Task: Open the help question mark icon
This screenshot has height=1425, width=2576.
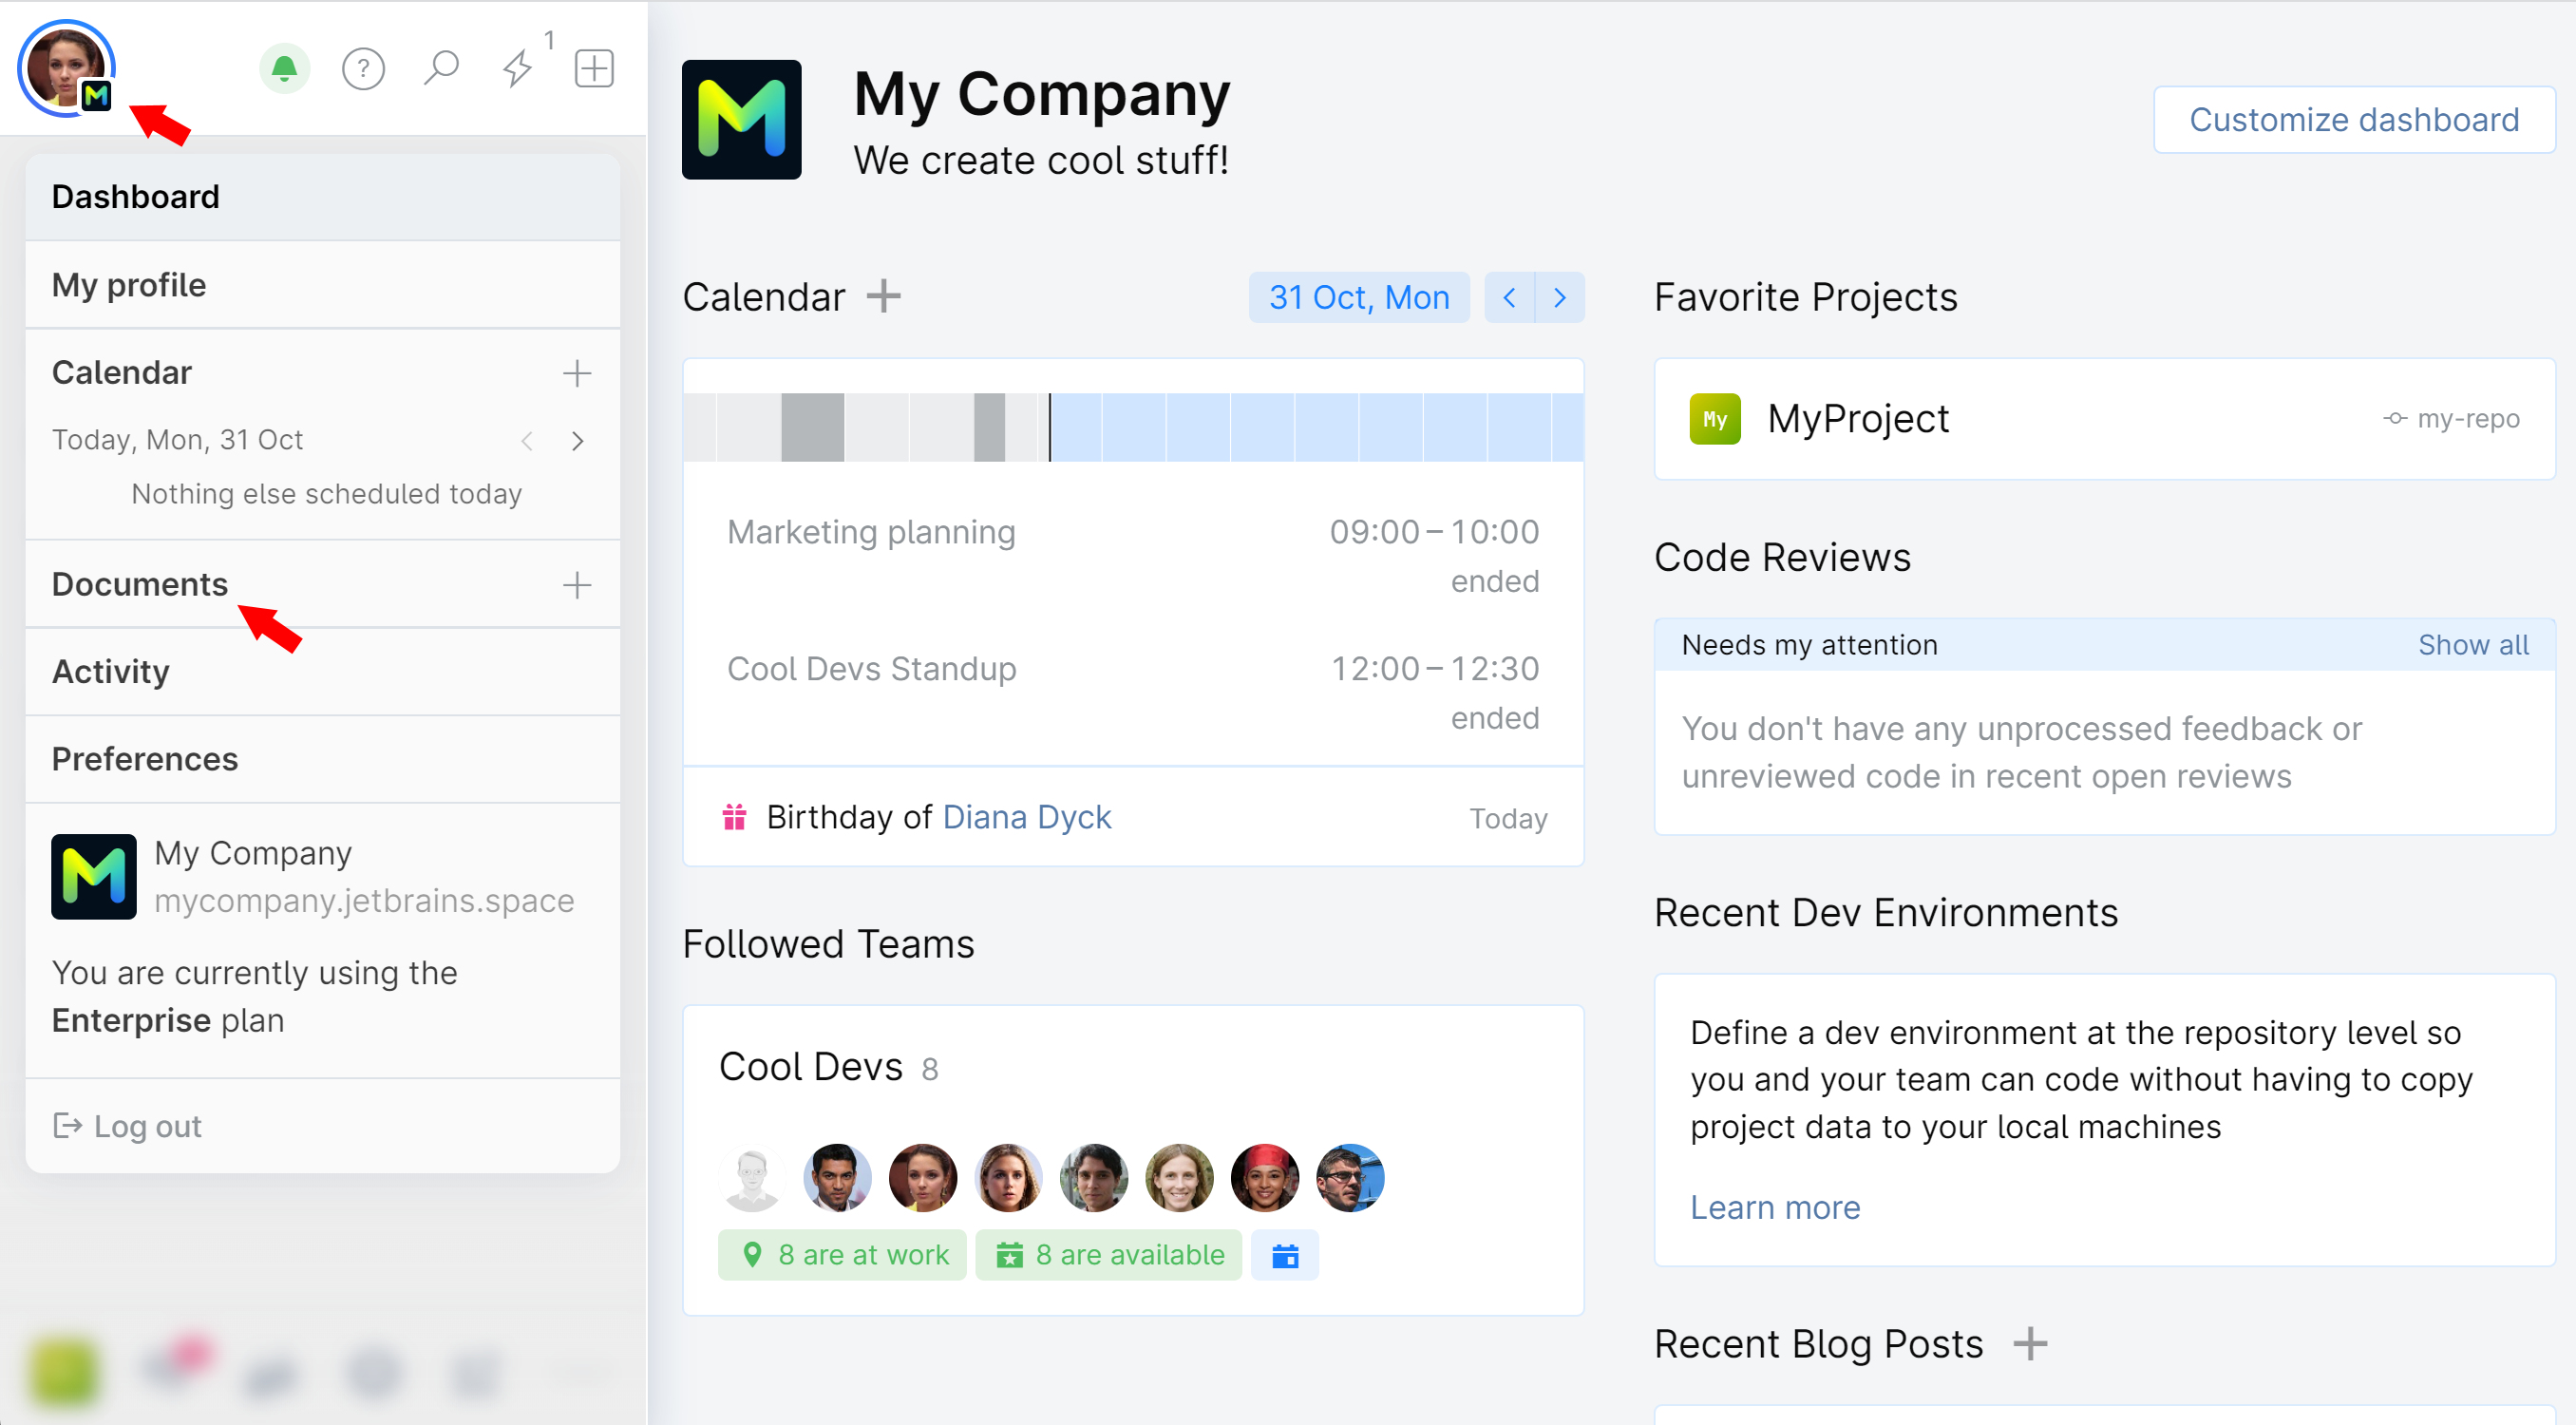Action: (363, 69)
